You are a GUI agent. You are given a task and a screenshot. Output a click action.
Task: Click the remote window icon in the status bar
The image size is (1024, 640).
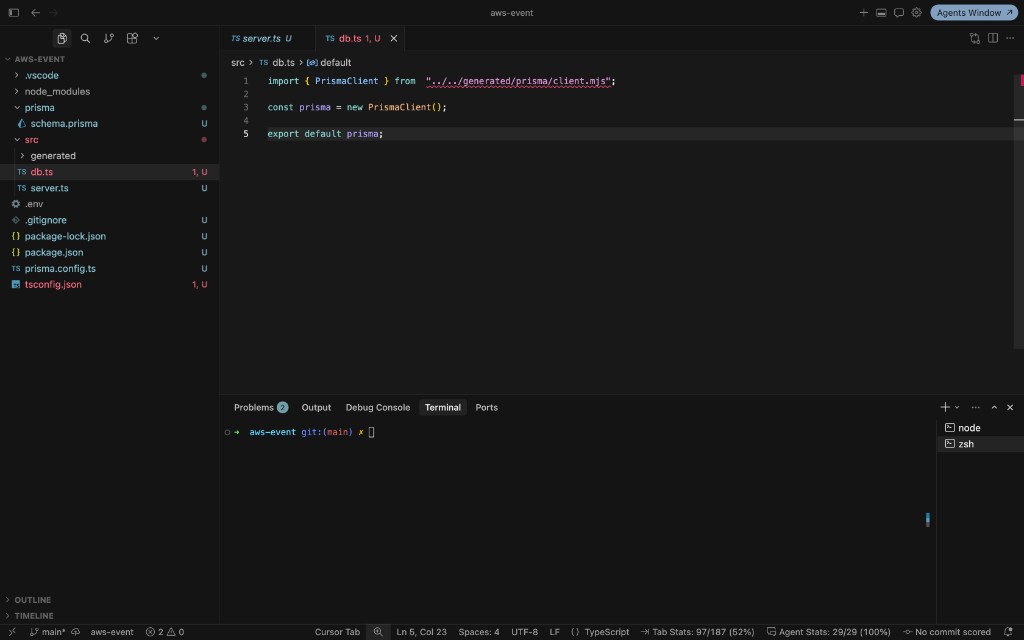click(x=12, y=632)
